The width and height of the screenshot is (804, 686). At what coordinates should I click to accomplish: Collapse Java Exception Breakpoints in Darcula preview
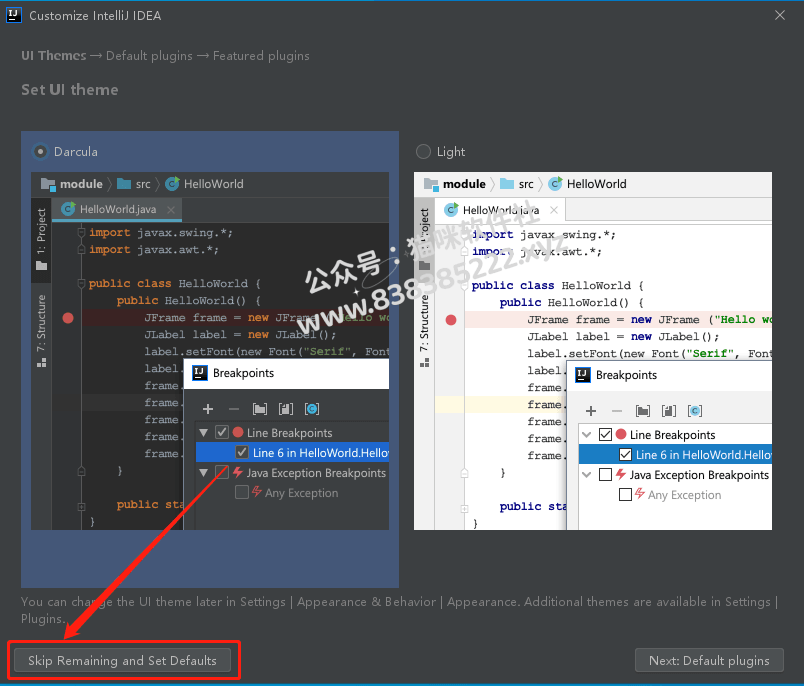[x=204, y=473]
